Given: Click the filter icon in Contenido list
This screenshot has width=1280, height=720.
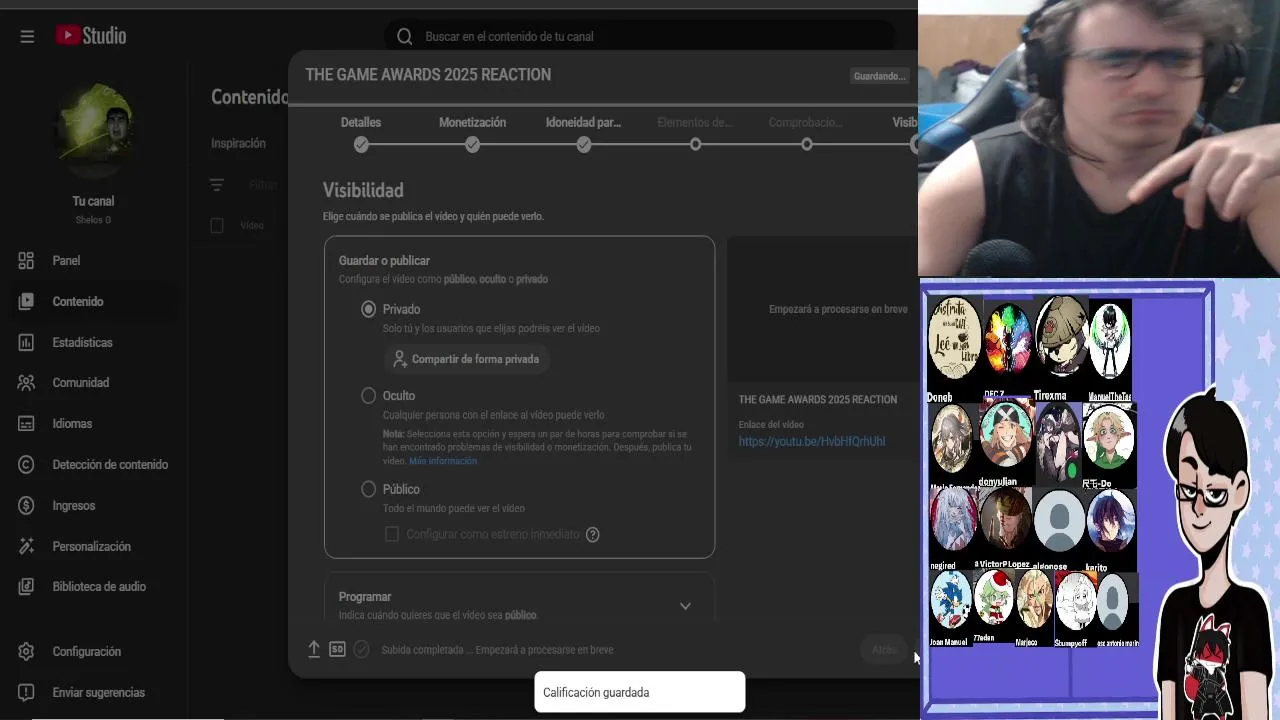Looking at the screenshot, I should point(217,185).
